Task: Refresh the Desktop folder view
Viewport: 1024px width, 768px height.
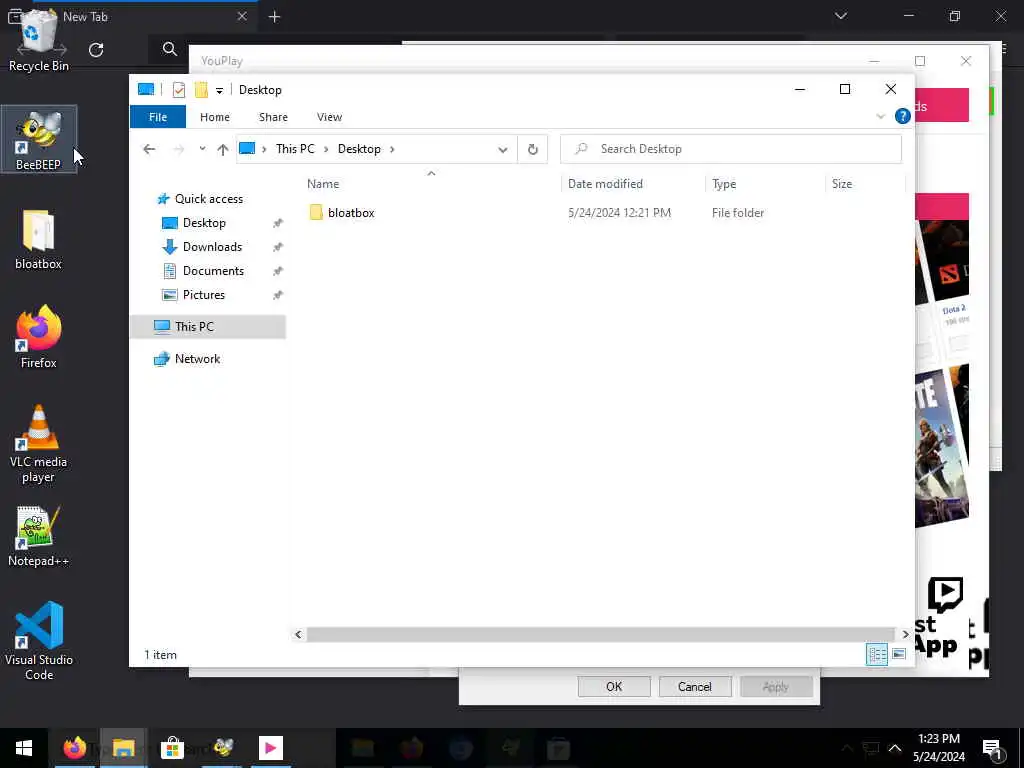Action: 533,149
